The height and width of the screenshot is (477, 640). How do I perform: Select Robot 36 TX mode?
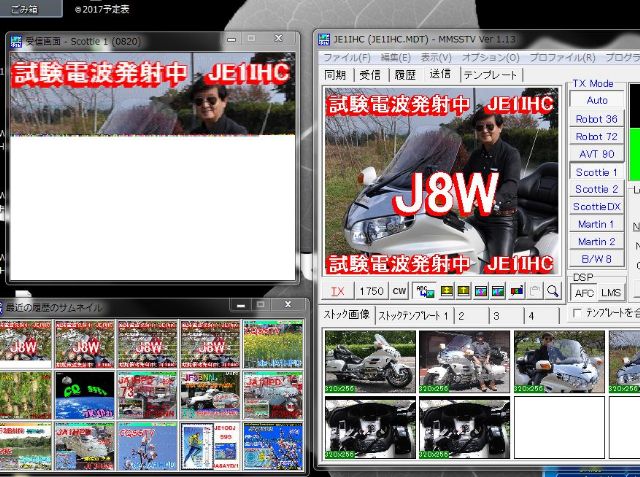(x=596, y=118)
